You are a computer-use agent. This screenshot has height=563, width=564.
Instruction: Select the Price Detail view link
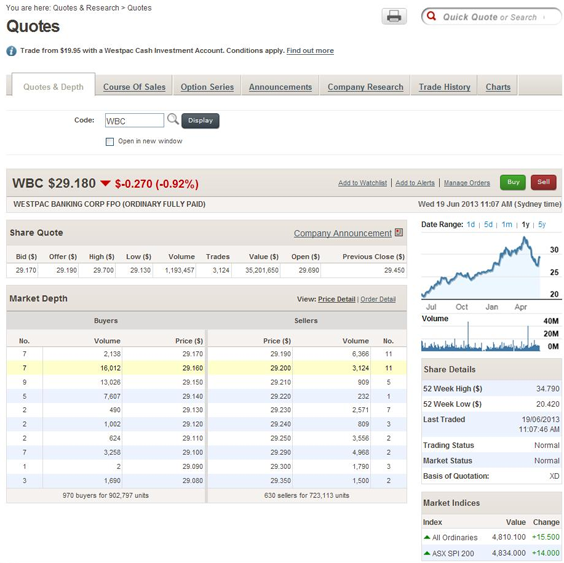336,299
